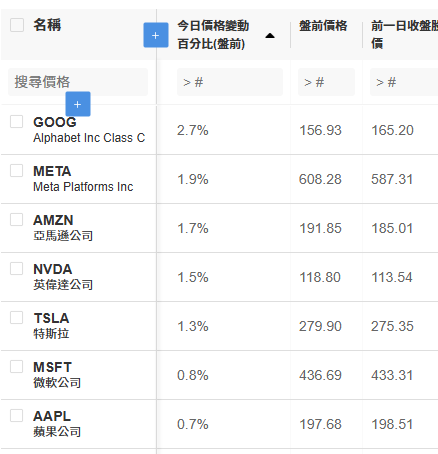Sort by 今日價格變動百分比(盤前) column header
Image resolution: width=438 pixels, height=454 pixels.
click(213, 35)
